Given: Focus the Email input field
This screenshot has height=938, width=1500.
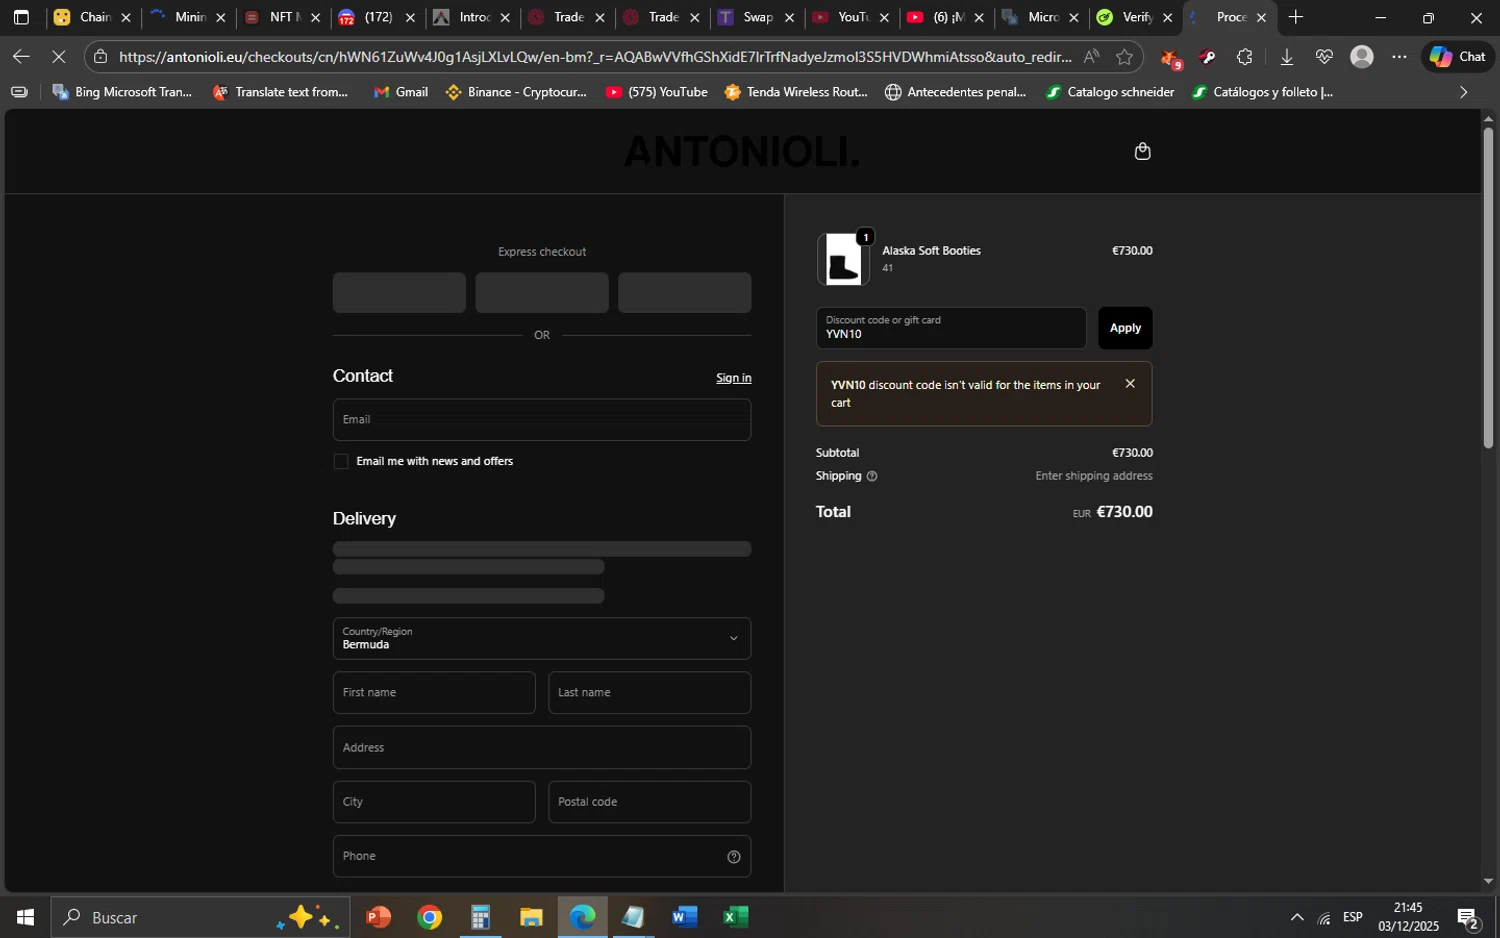Looking at the screenshot, I should tap(542, 420).
